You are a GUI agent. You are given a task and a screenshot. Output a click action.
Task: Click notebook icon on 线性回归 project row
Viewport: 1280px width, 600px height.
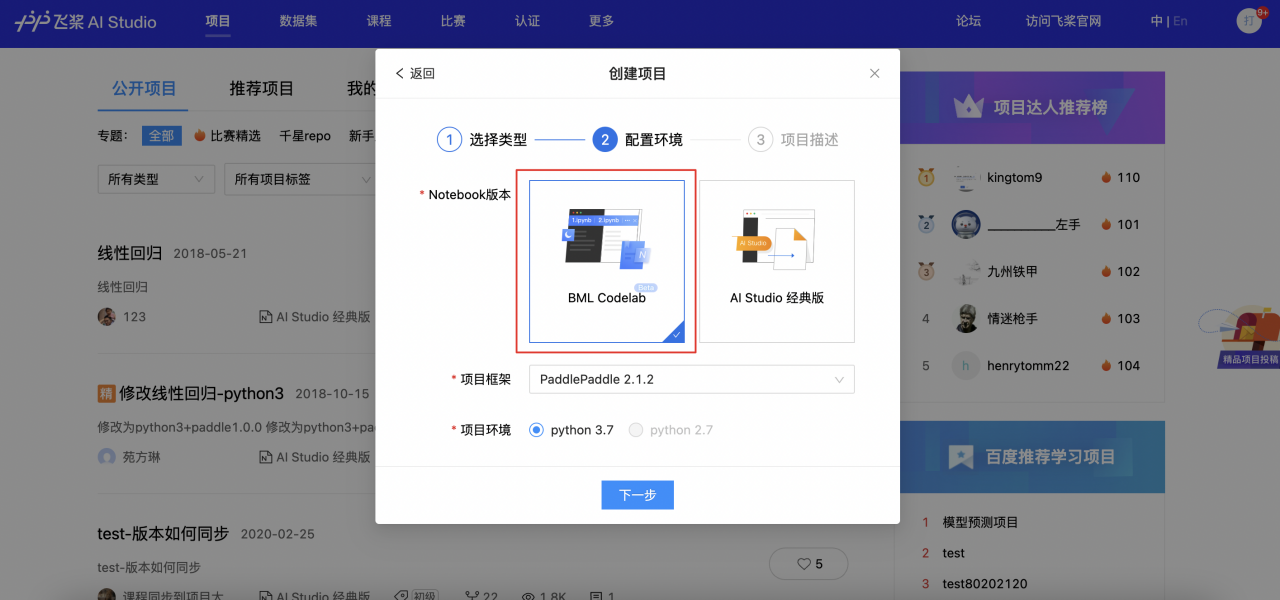265,317
